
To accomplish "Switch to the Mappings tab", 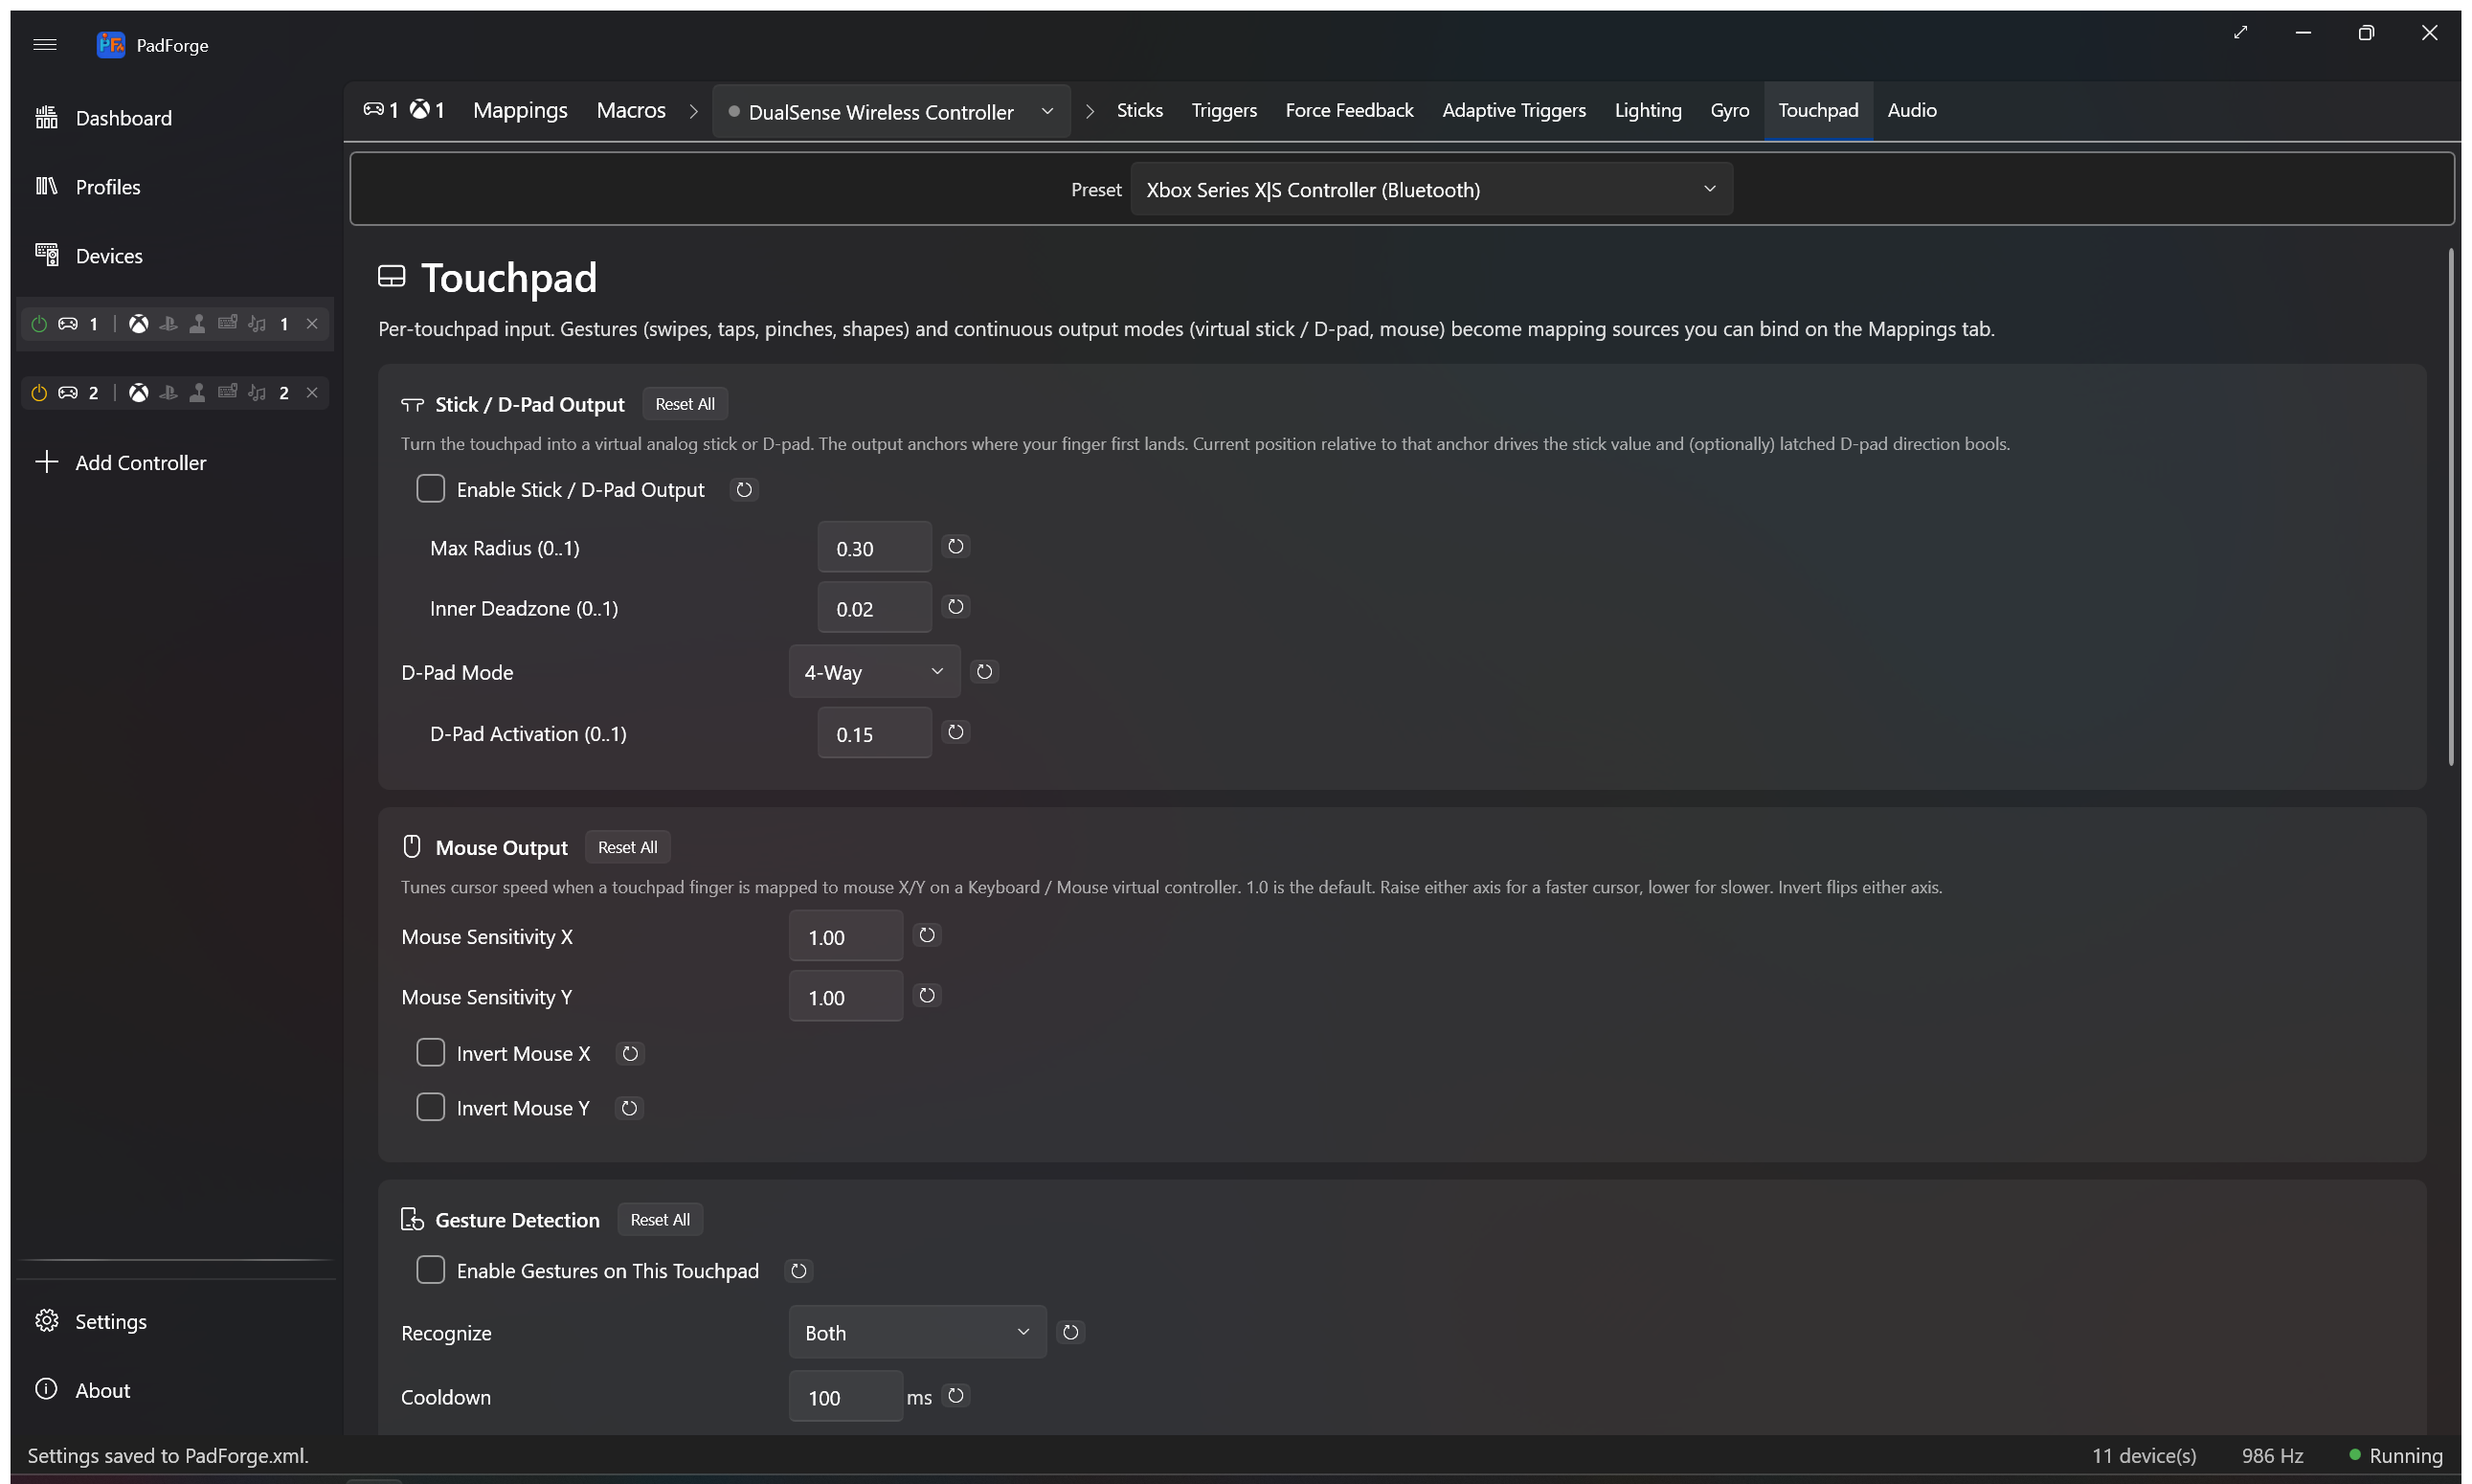I will pyautogui.click(x=520, y=110).
